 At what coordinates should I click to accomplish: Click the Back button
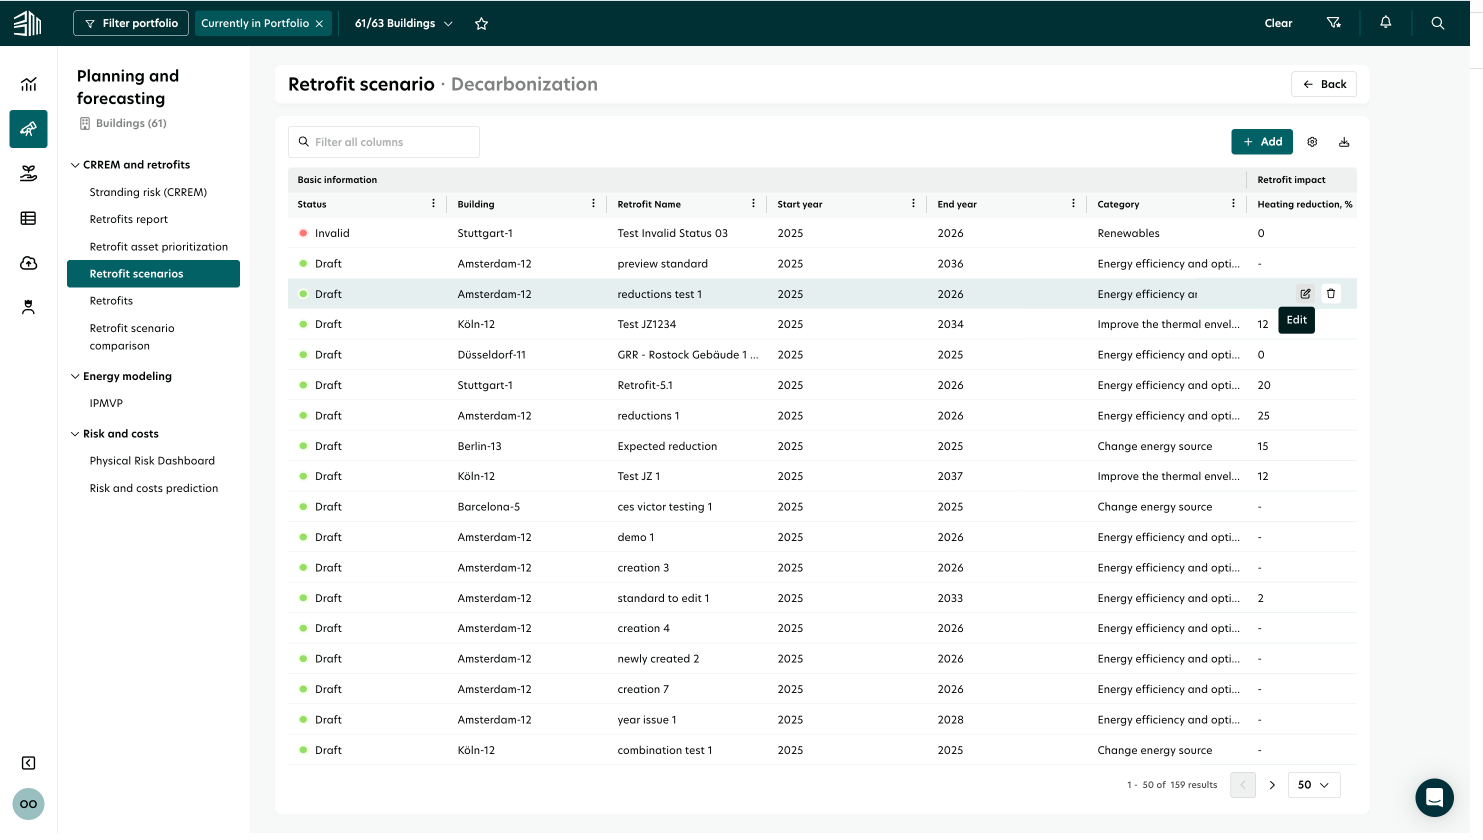(x=1324, y=84)
